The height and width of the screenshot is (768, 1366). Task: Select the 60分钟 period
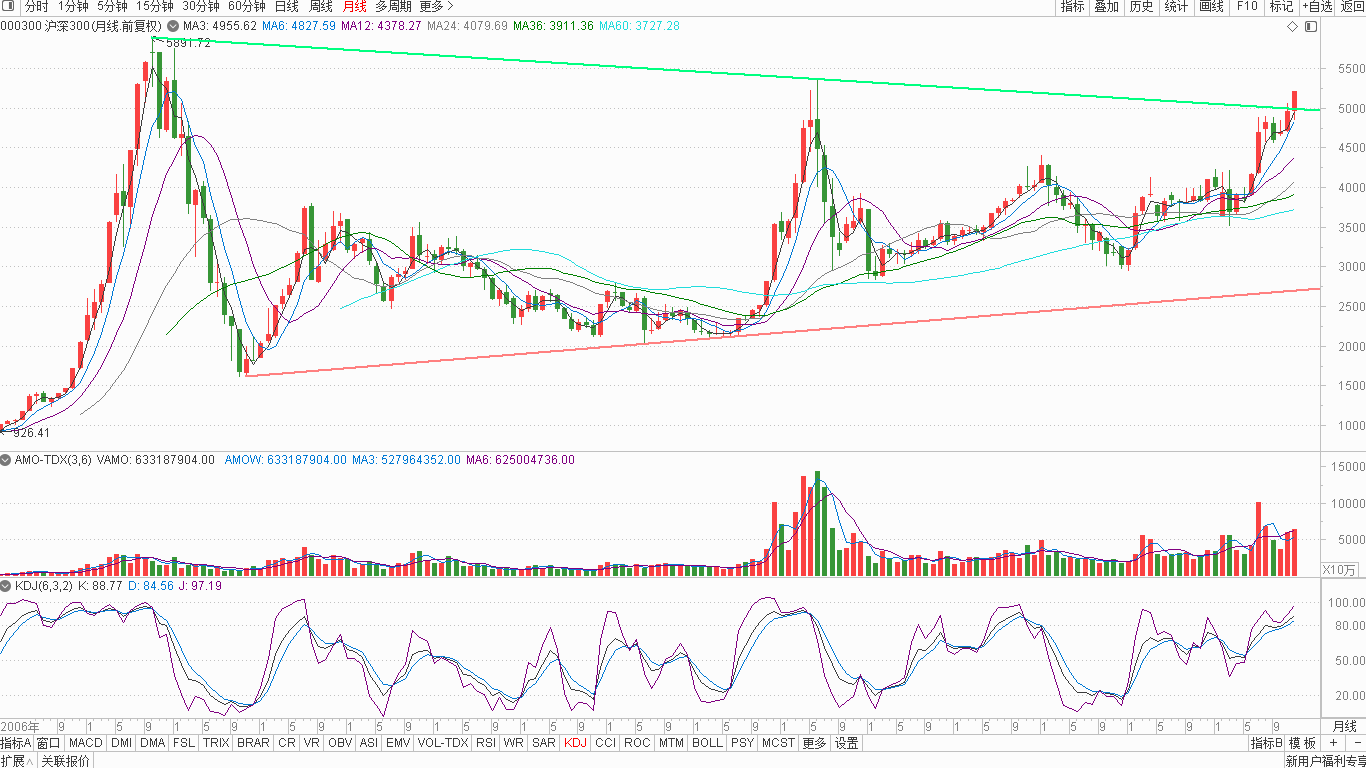pos(247,6)
